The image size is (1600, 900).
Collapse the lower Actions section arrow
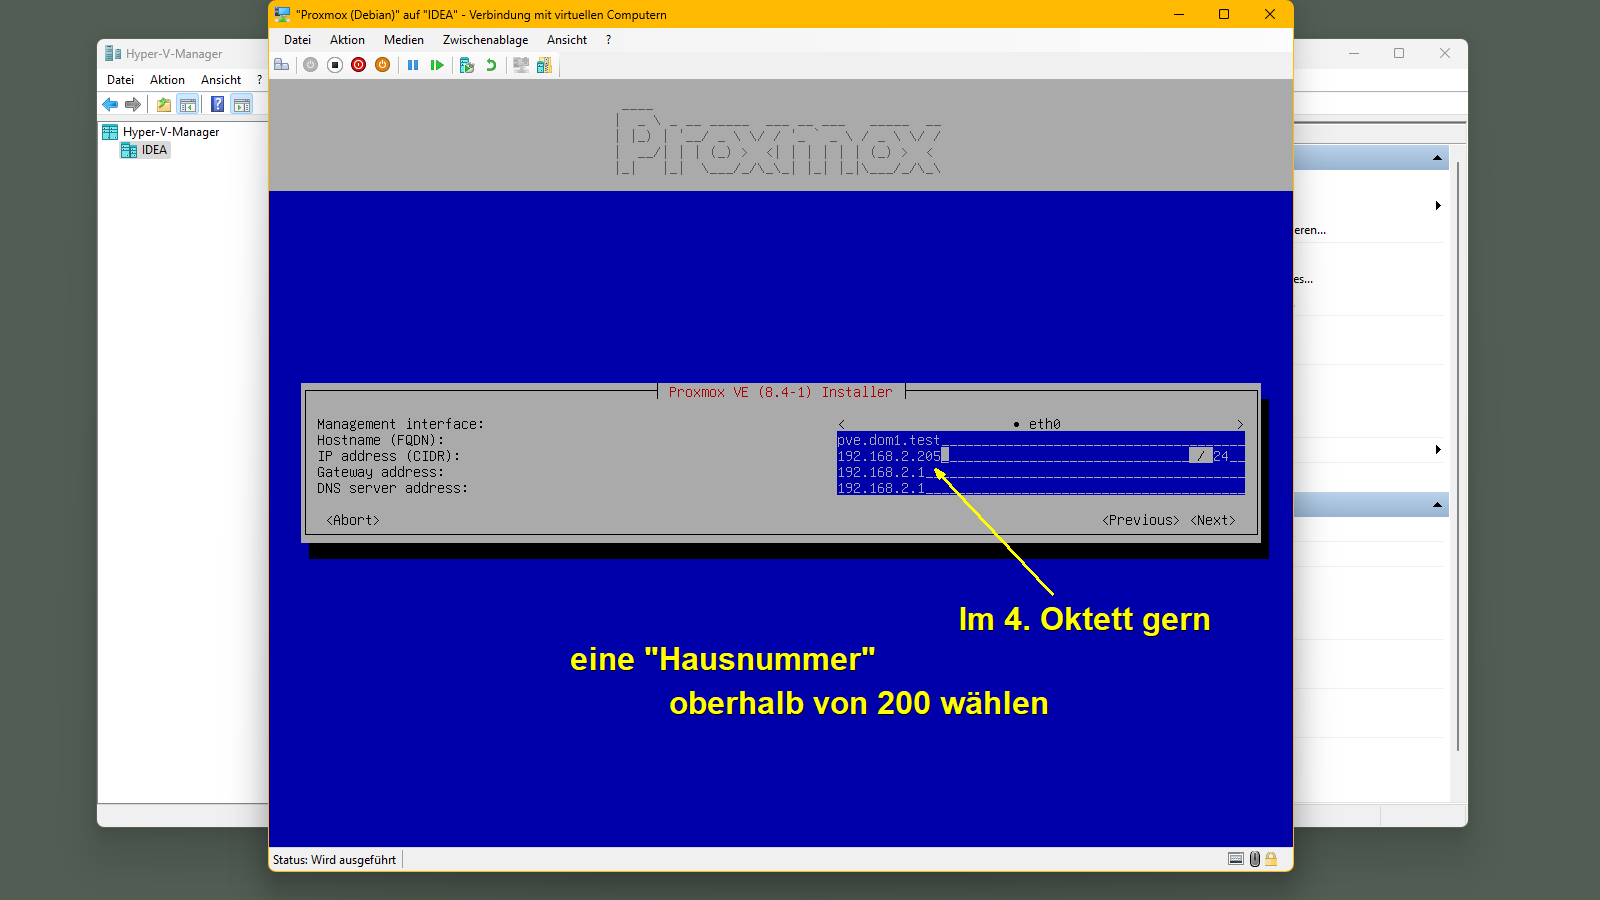pyautogui.click(x=1437, y=505)
